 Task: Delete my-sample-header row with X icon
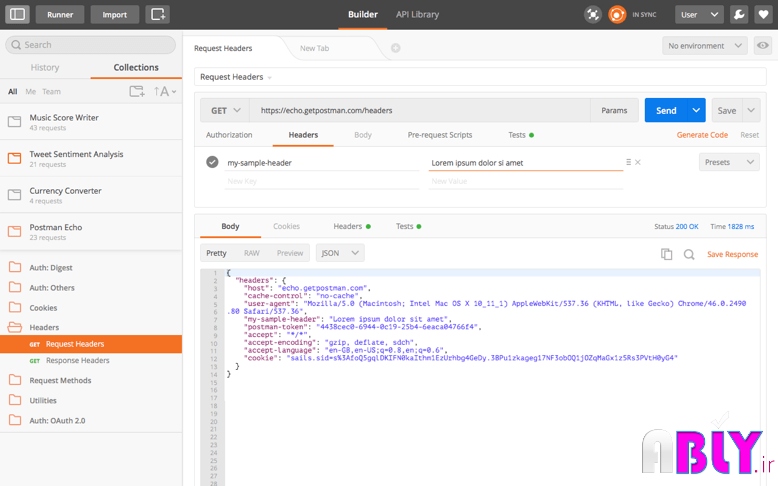(638, 162)
